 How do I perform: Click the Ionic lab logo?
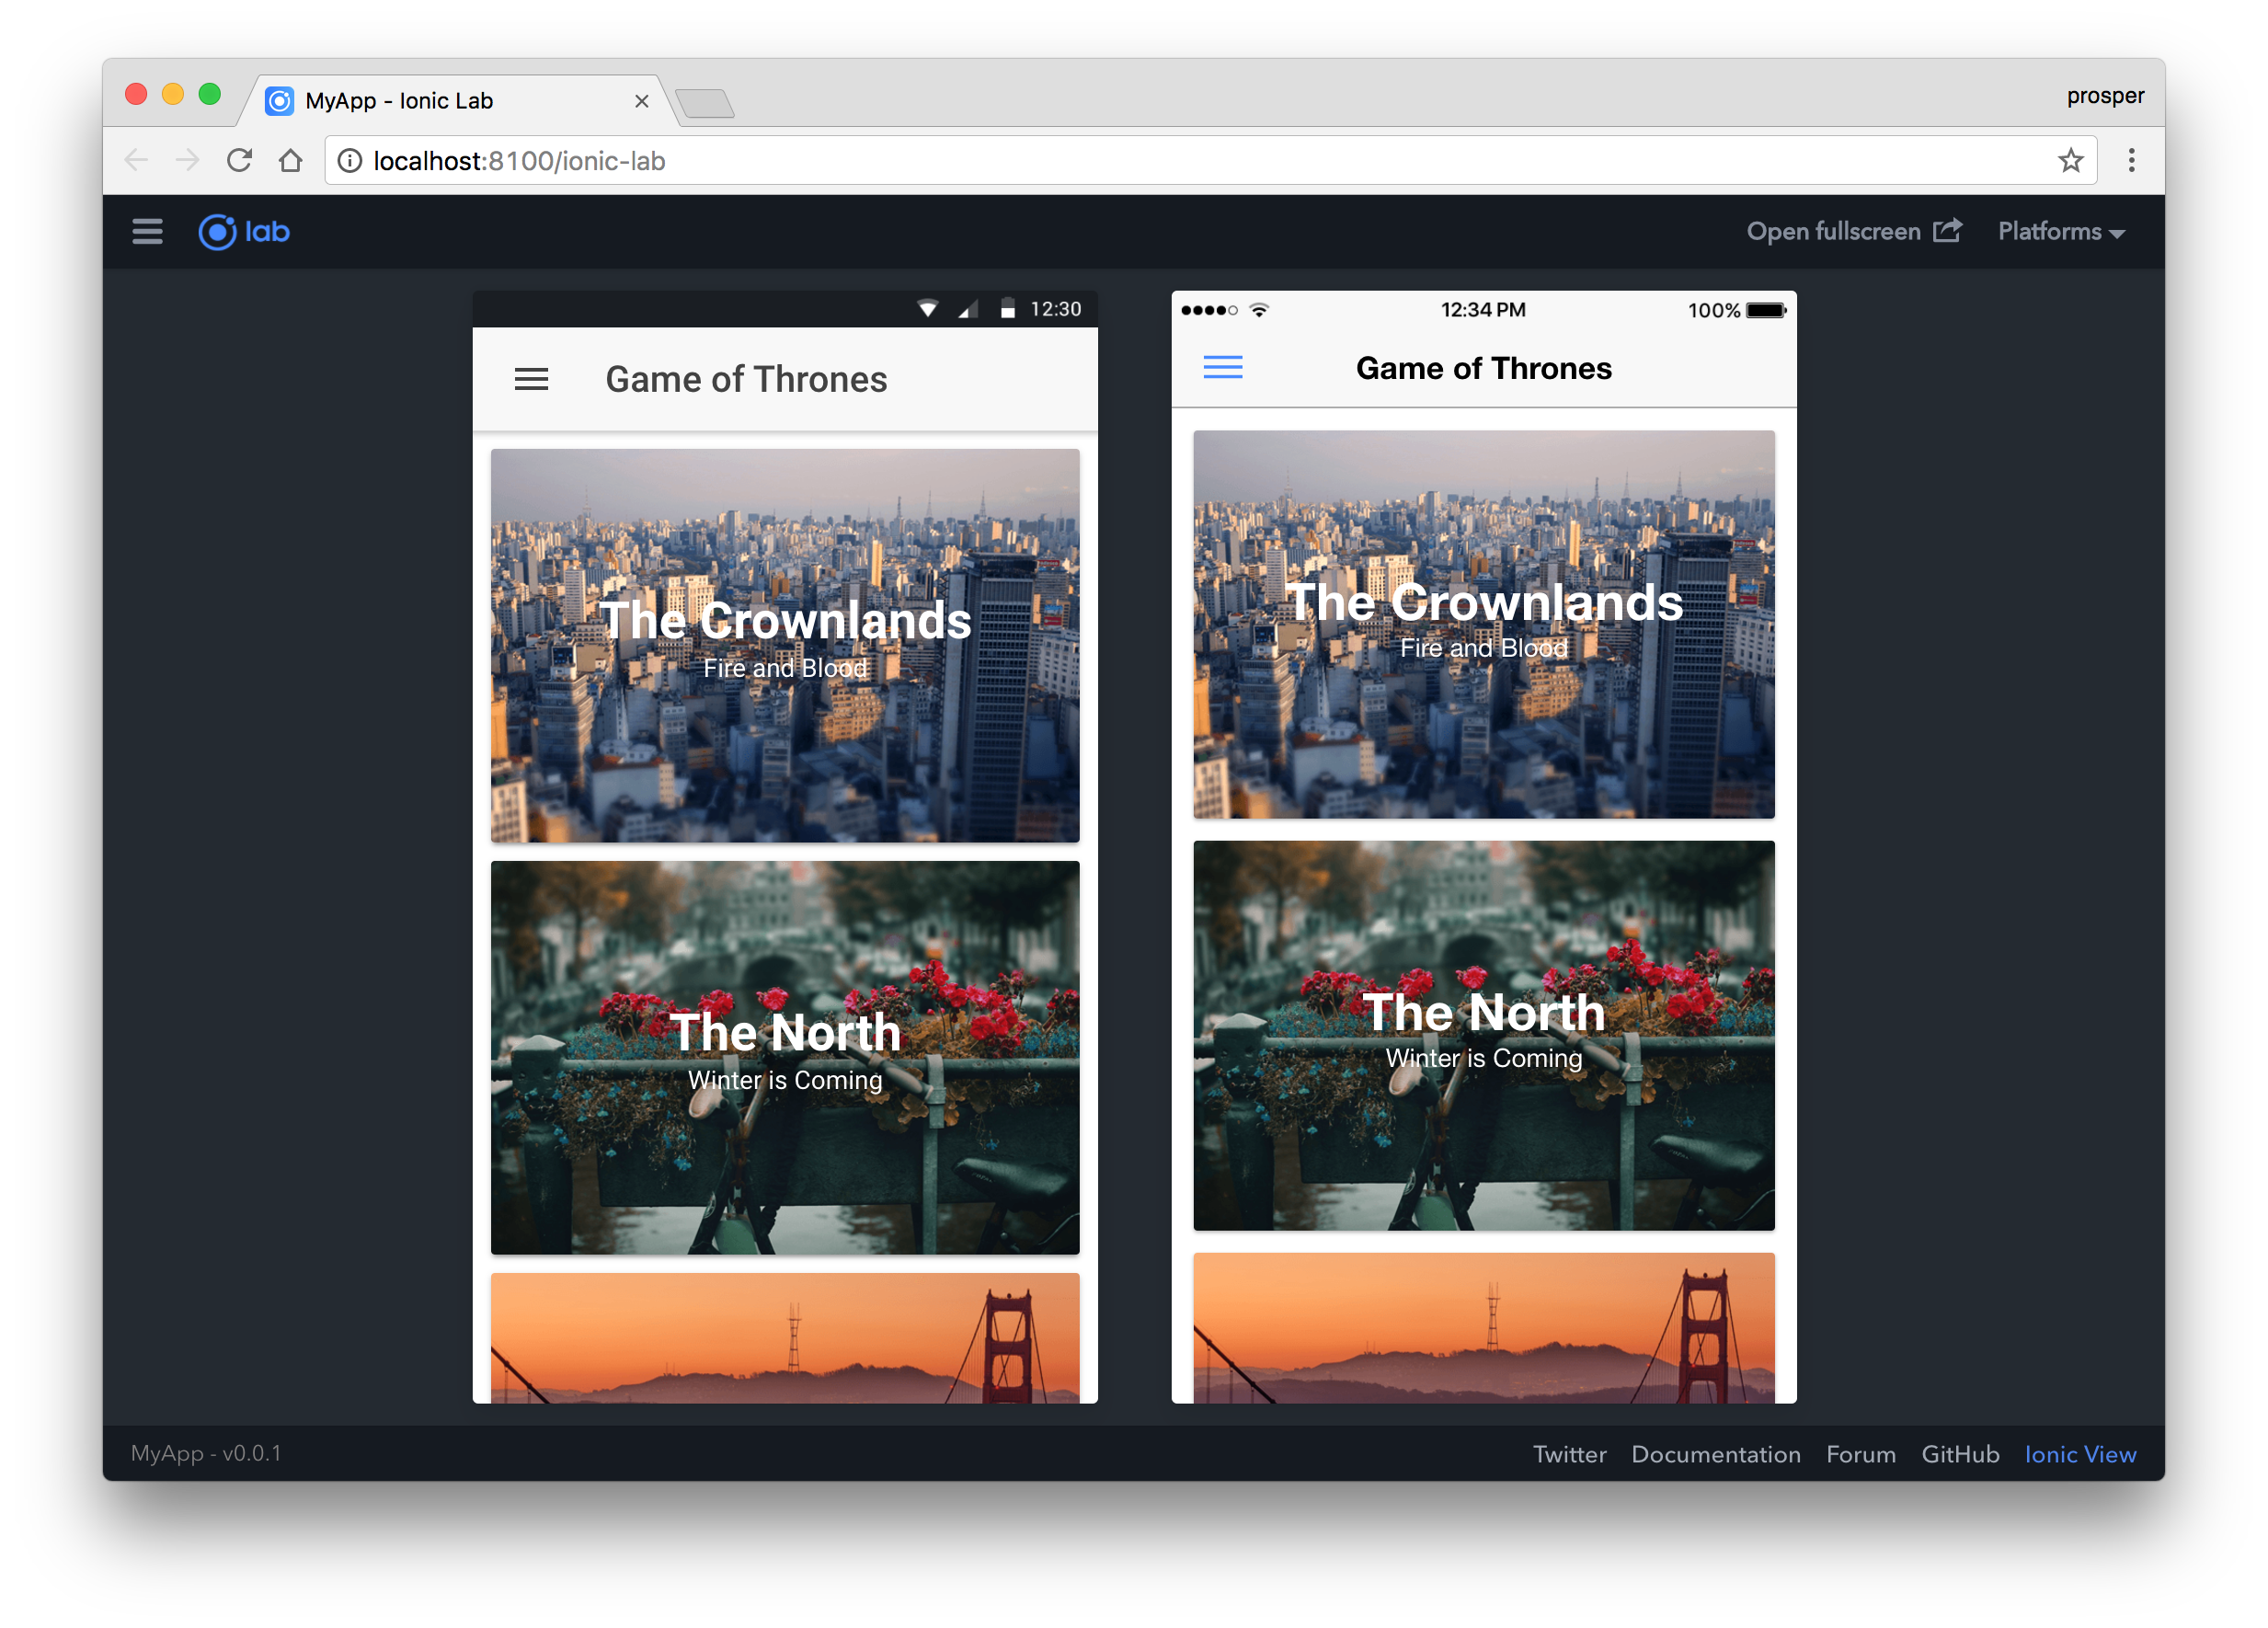pos(244,232)
